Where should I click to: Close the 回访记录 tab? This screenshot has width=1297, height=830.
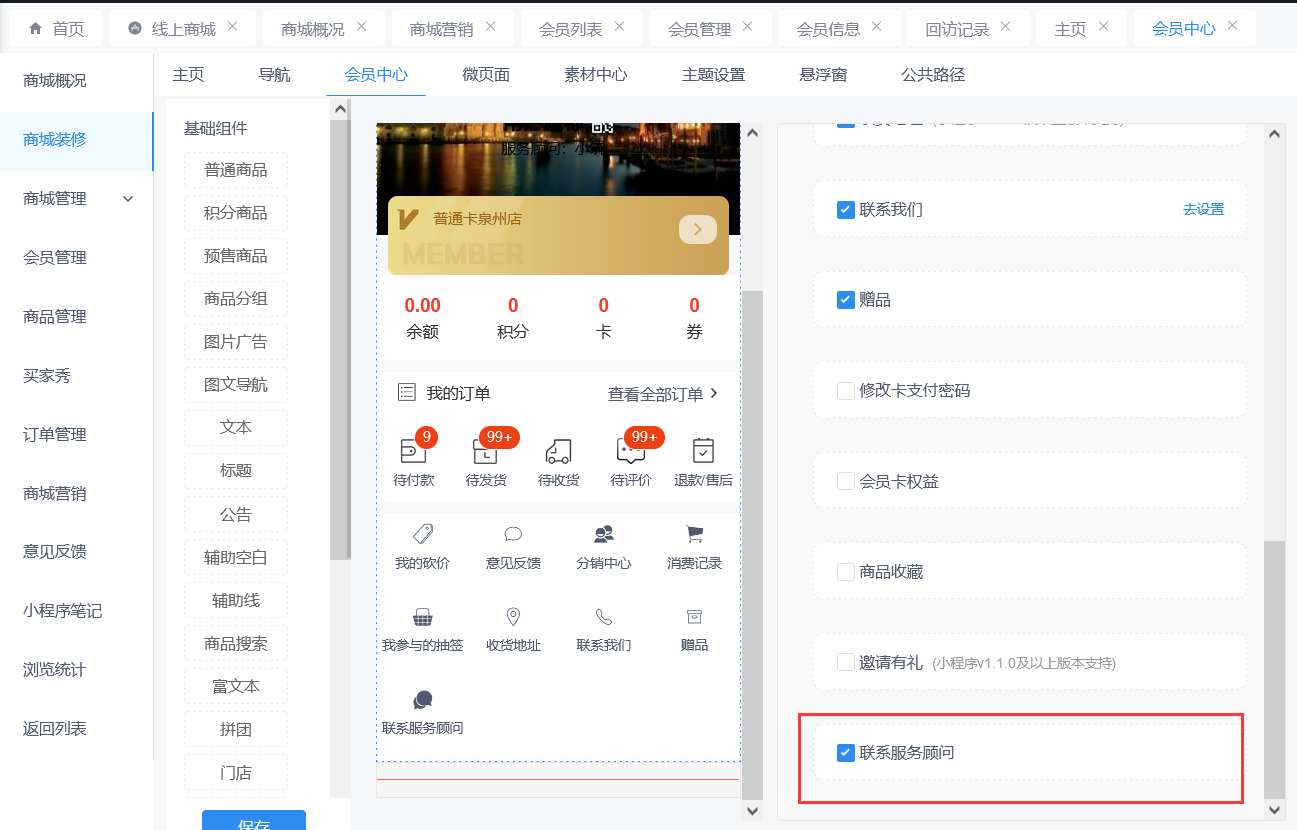pos(1007,26)
